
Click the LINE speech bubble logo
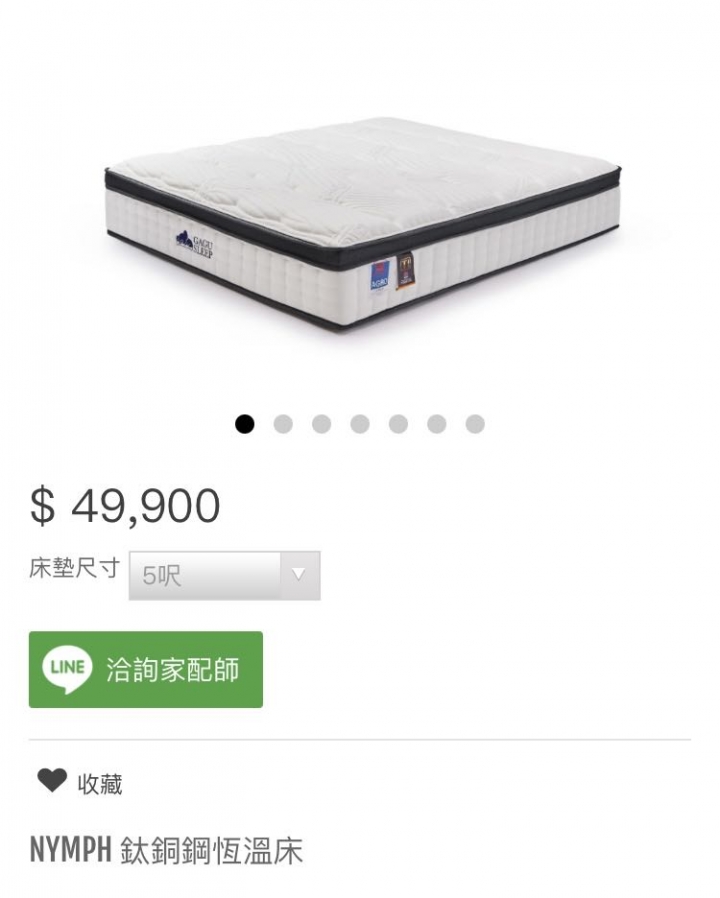pos(67,669)
